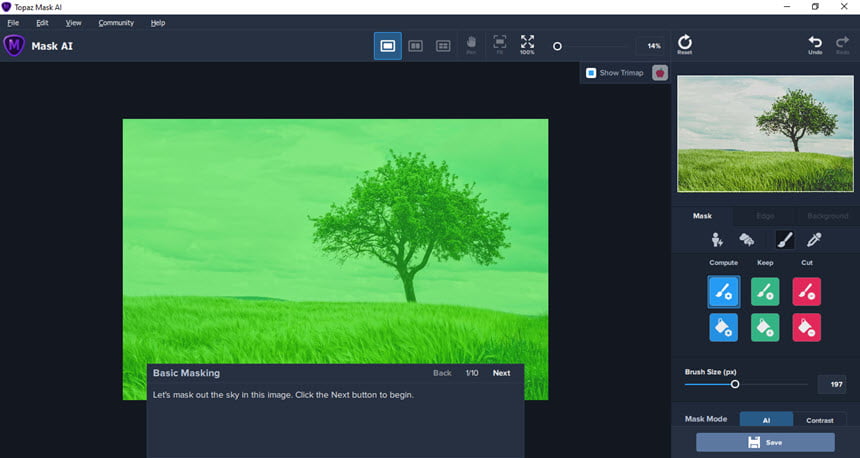Choose the green Keep brush

point(765,291)
